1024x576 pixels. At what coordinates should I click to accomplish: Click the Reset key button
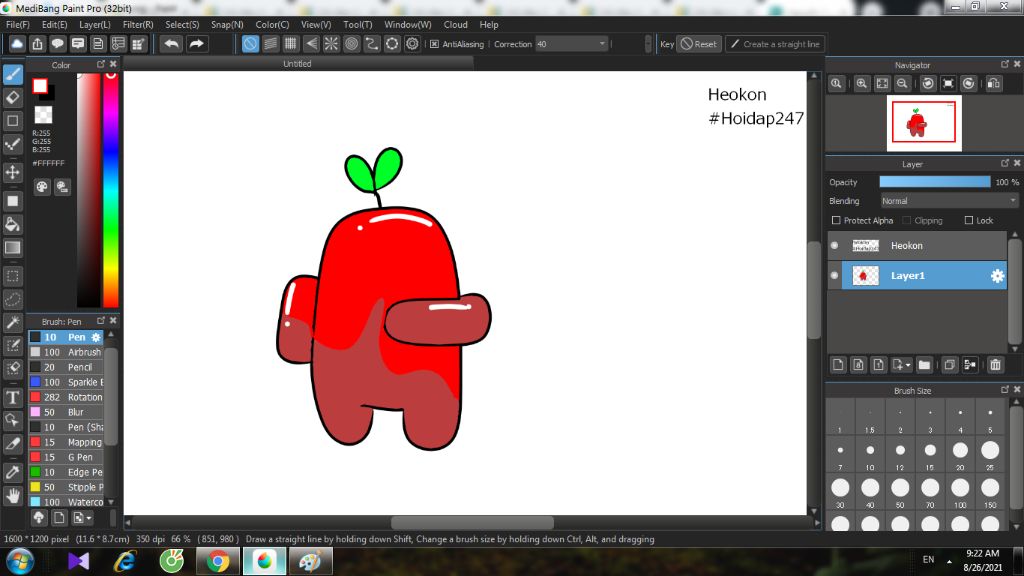coord(699,44)
